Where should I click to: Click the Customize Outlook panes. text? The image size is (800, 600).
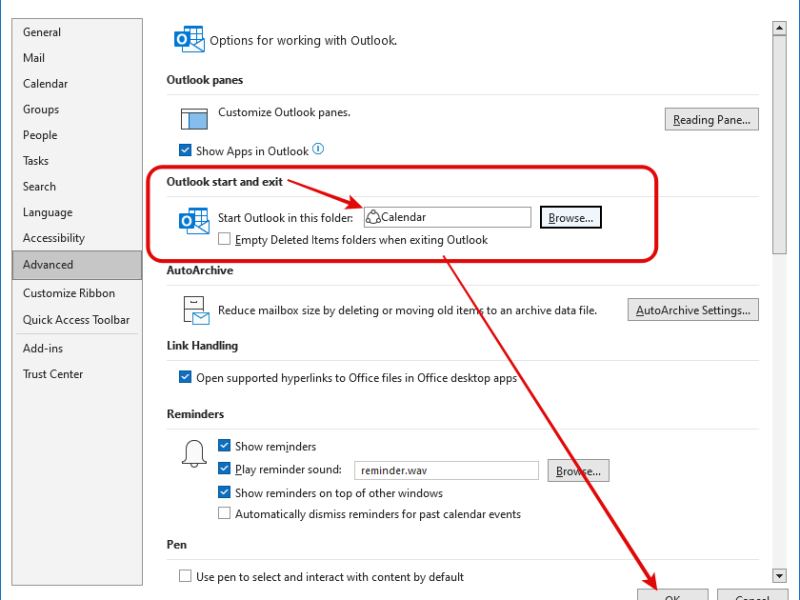tap(284, 112)
